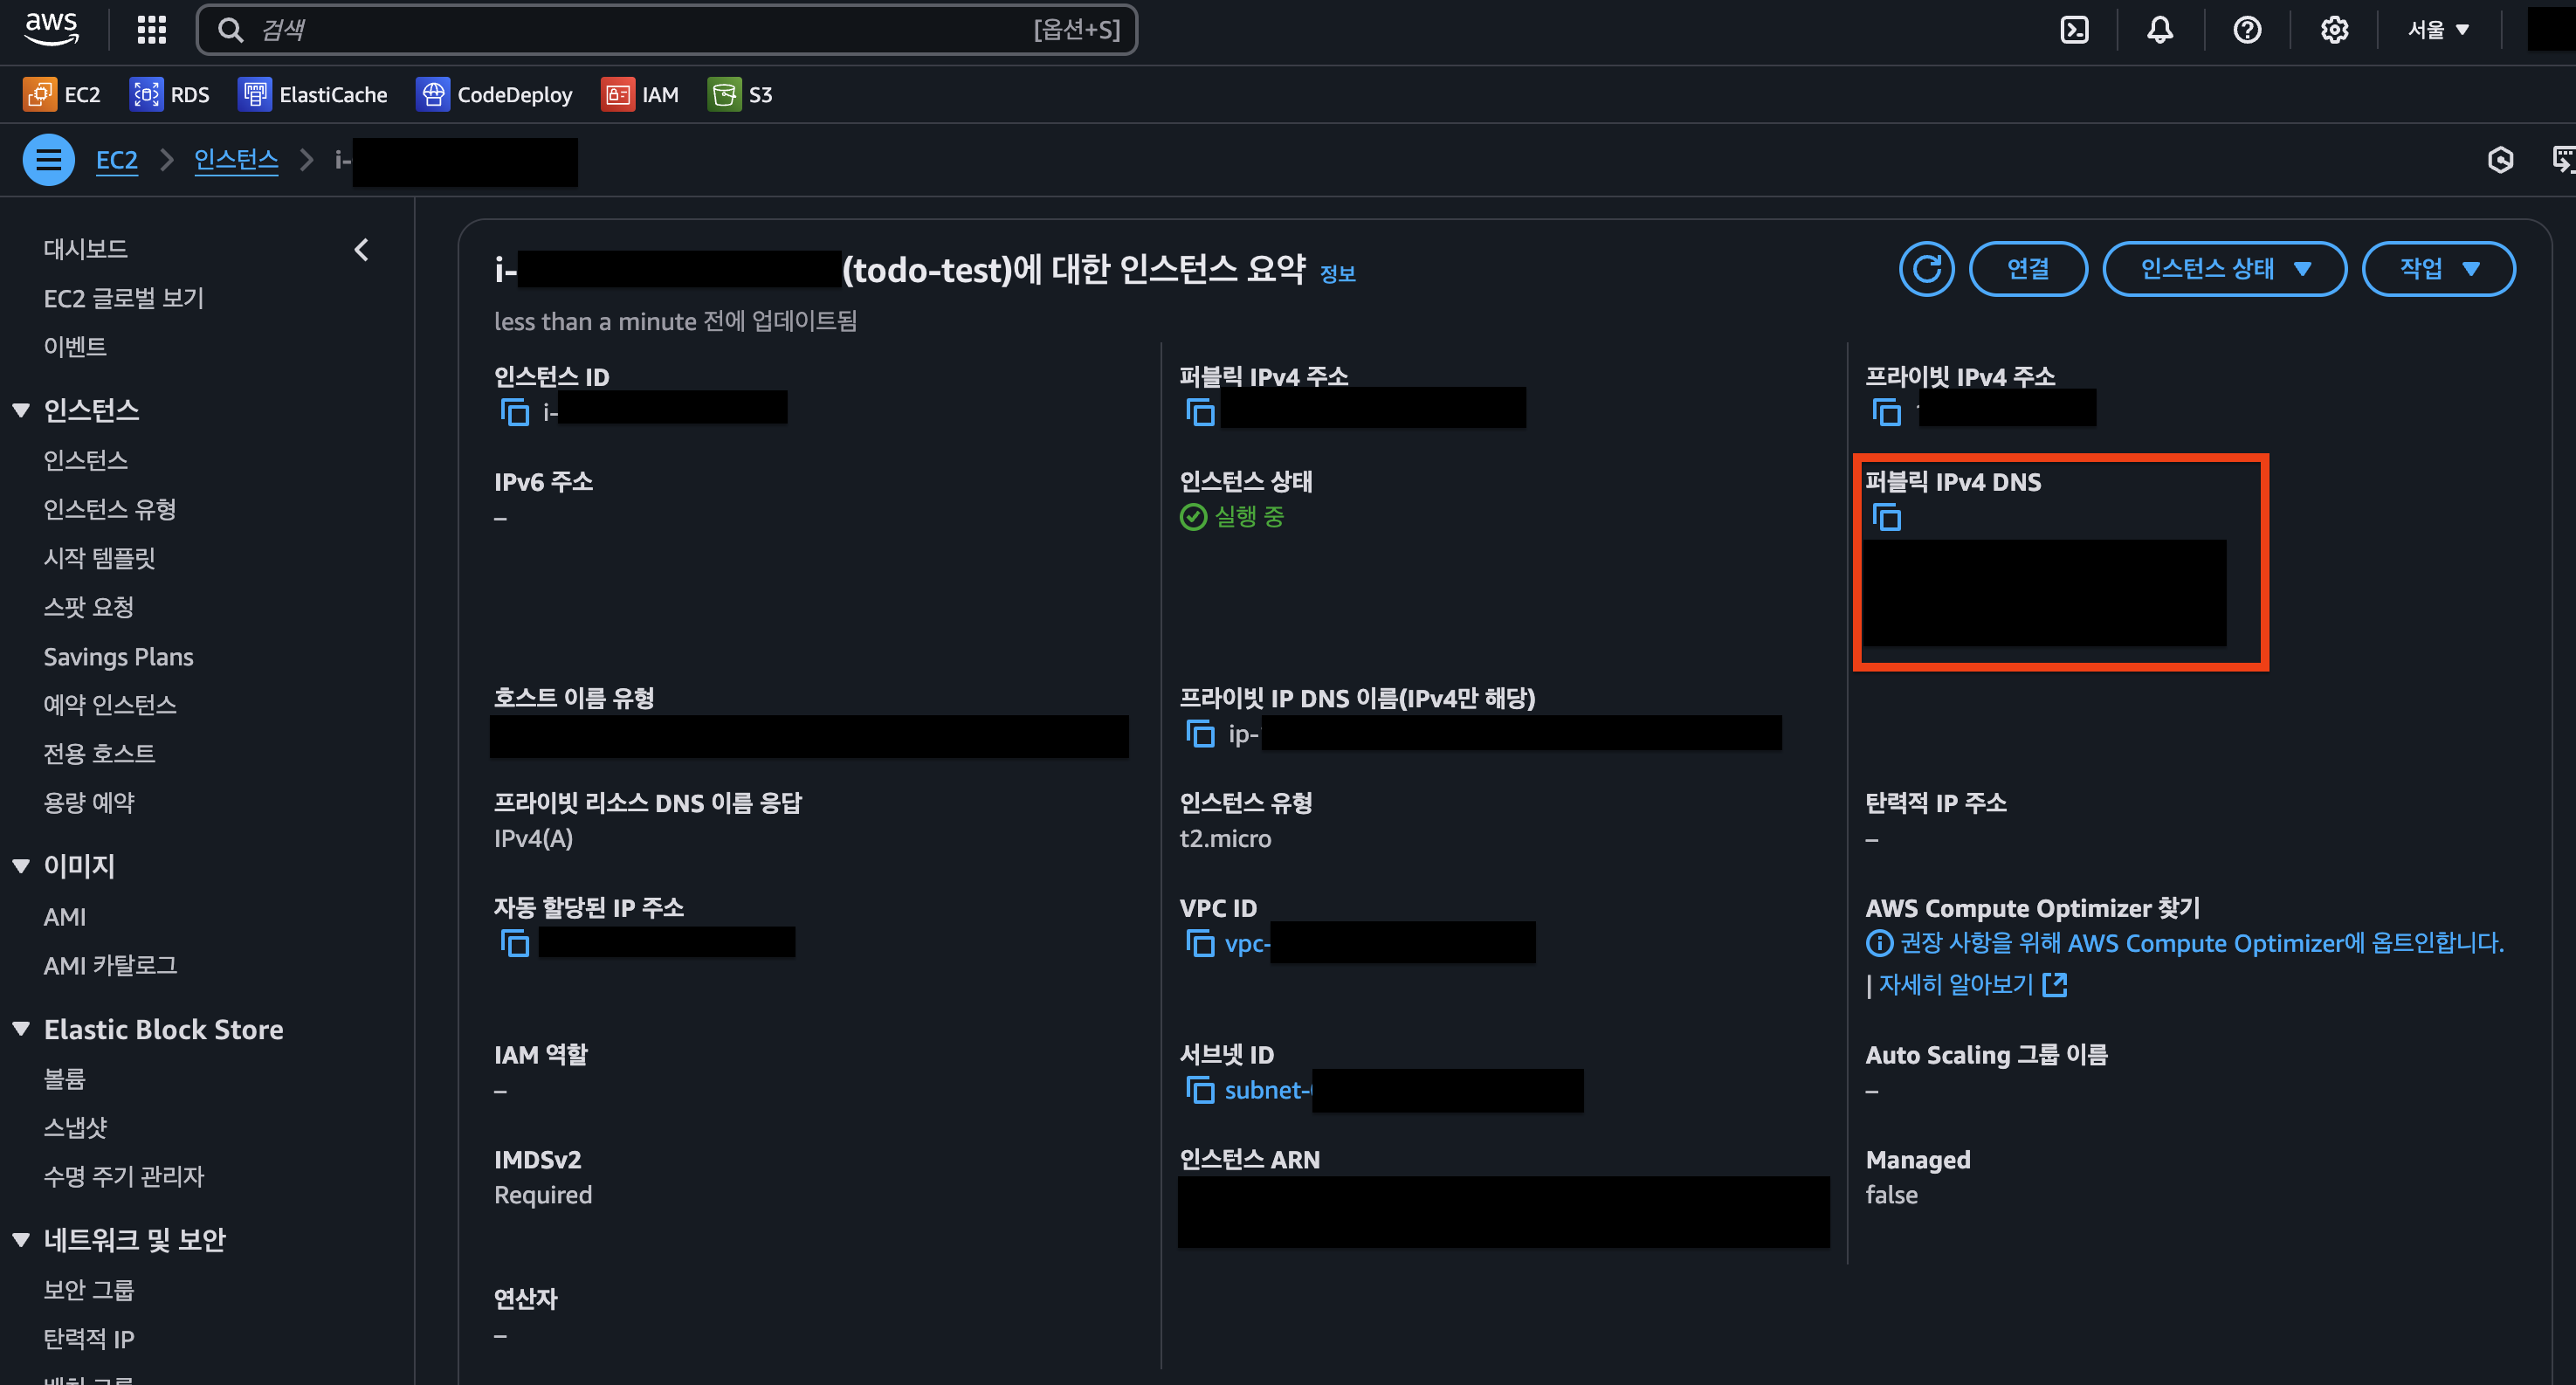Click the 연결 connect button

[2027, 268]
